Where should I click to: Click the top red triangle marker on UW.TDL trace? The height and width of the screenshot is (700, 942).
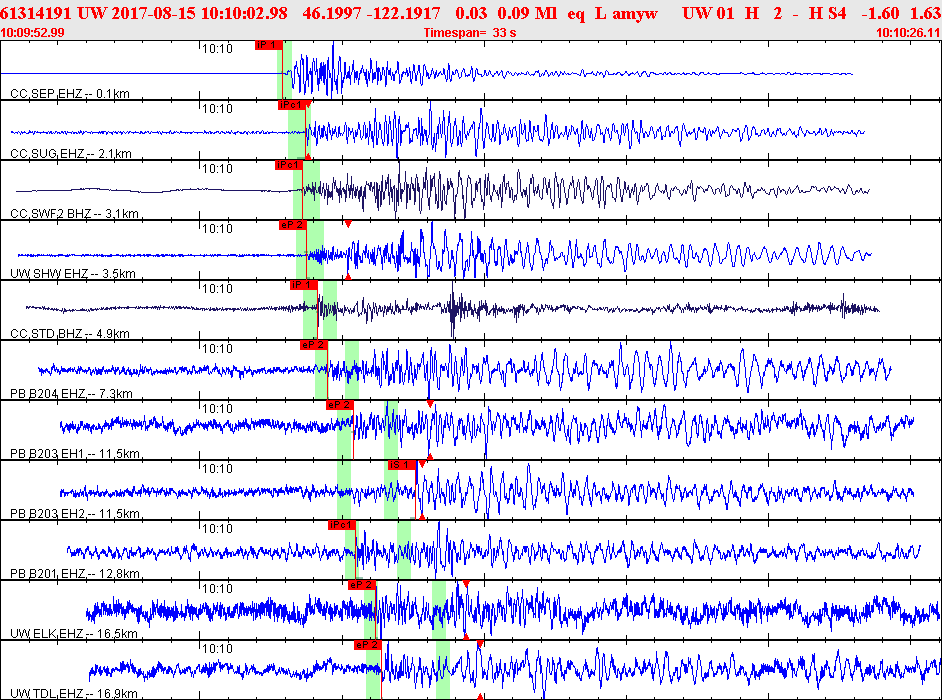(x=479, y=645)
